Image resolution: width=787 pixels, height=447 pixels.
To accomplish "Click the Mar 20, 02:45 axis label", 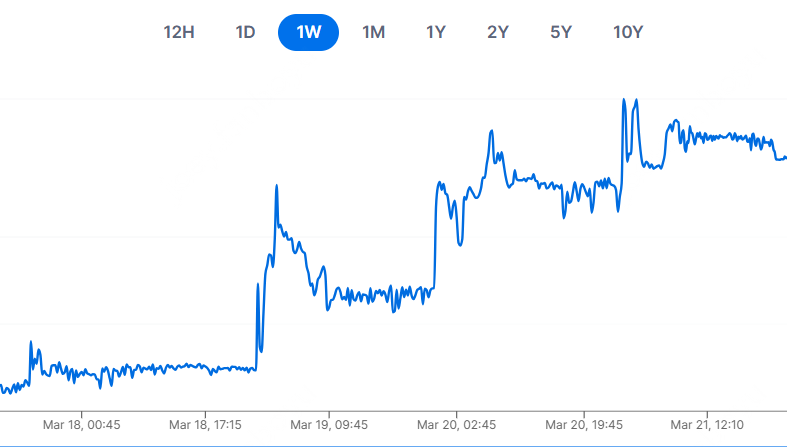I will pyautogui.click(x=457, y=424).
